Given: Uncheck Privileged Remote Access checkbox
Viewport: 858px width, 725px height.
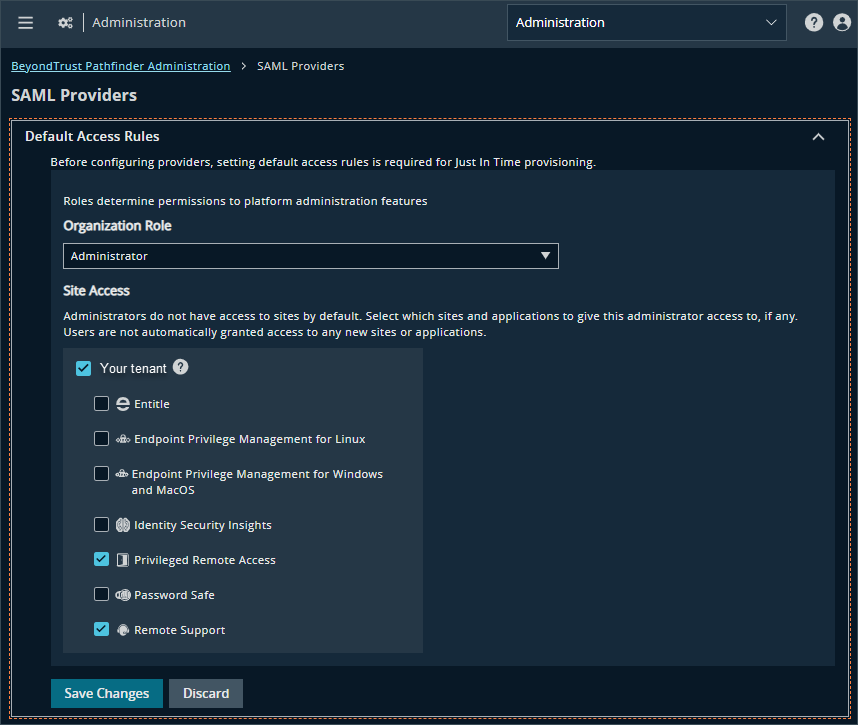Looking at the screenshot, I should click(101, 559).
